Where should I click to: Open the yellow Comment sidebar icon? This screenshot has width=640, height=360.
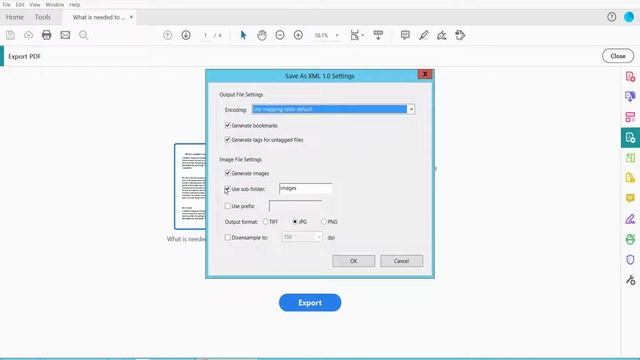coord(630,199)
